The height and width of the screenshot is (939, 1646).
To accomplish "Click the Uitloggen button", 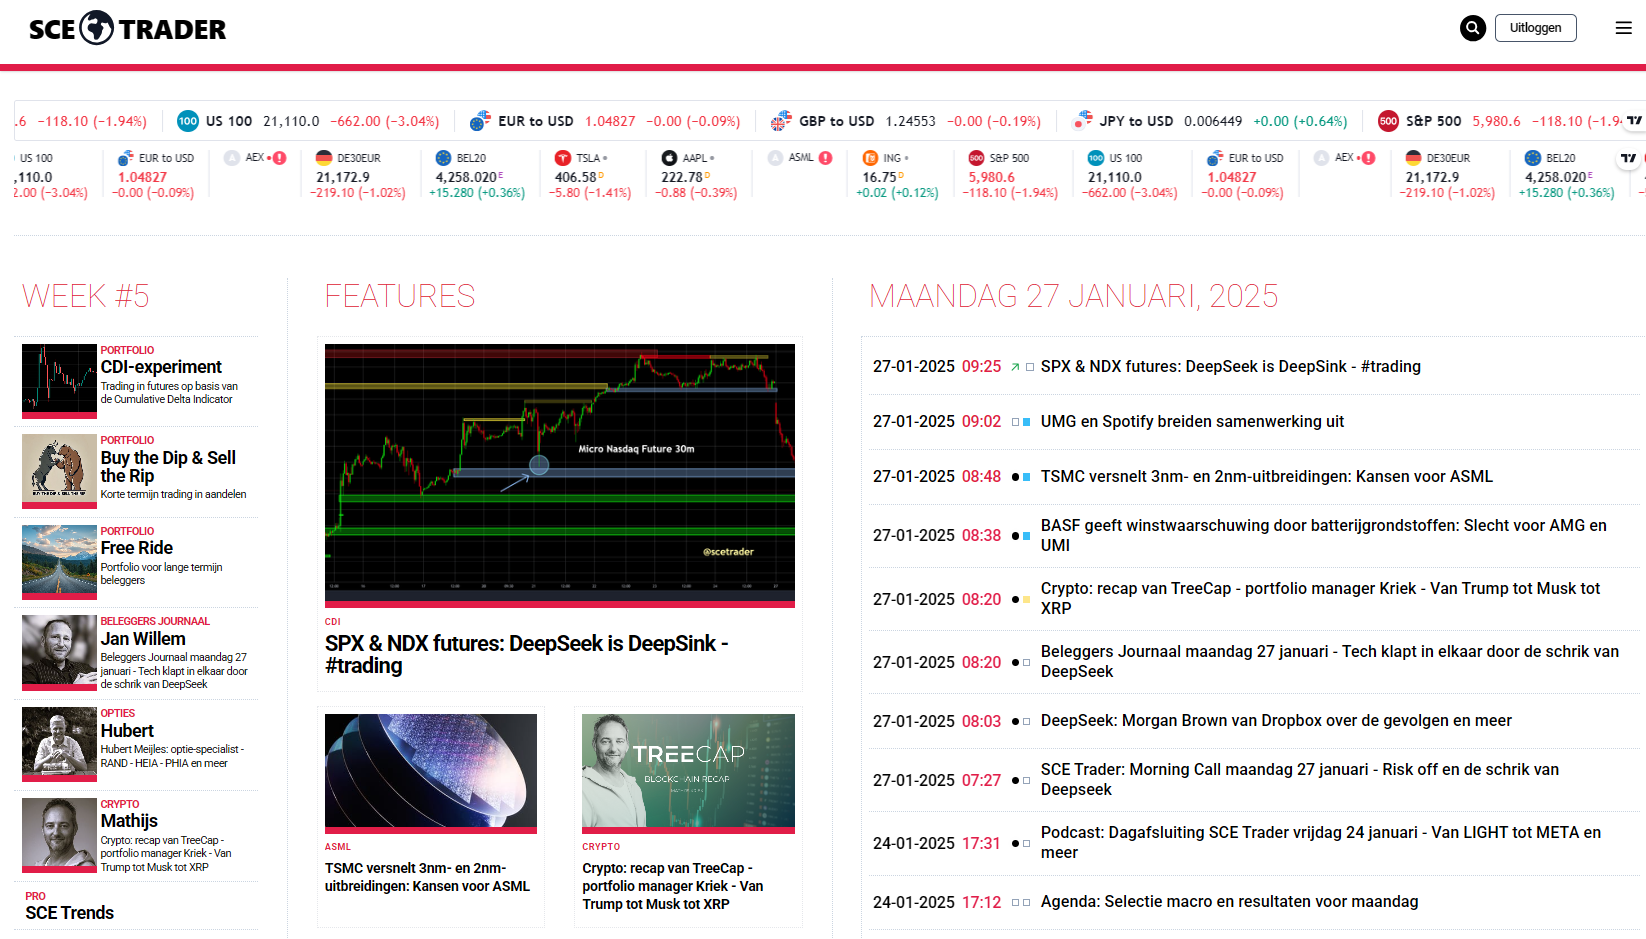I will coord(1536,28).
